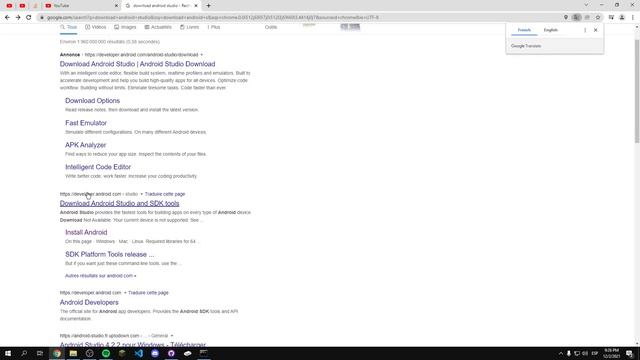
Task: Open Task View on the taskbar
Action: coord(40,353)
